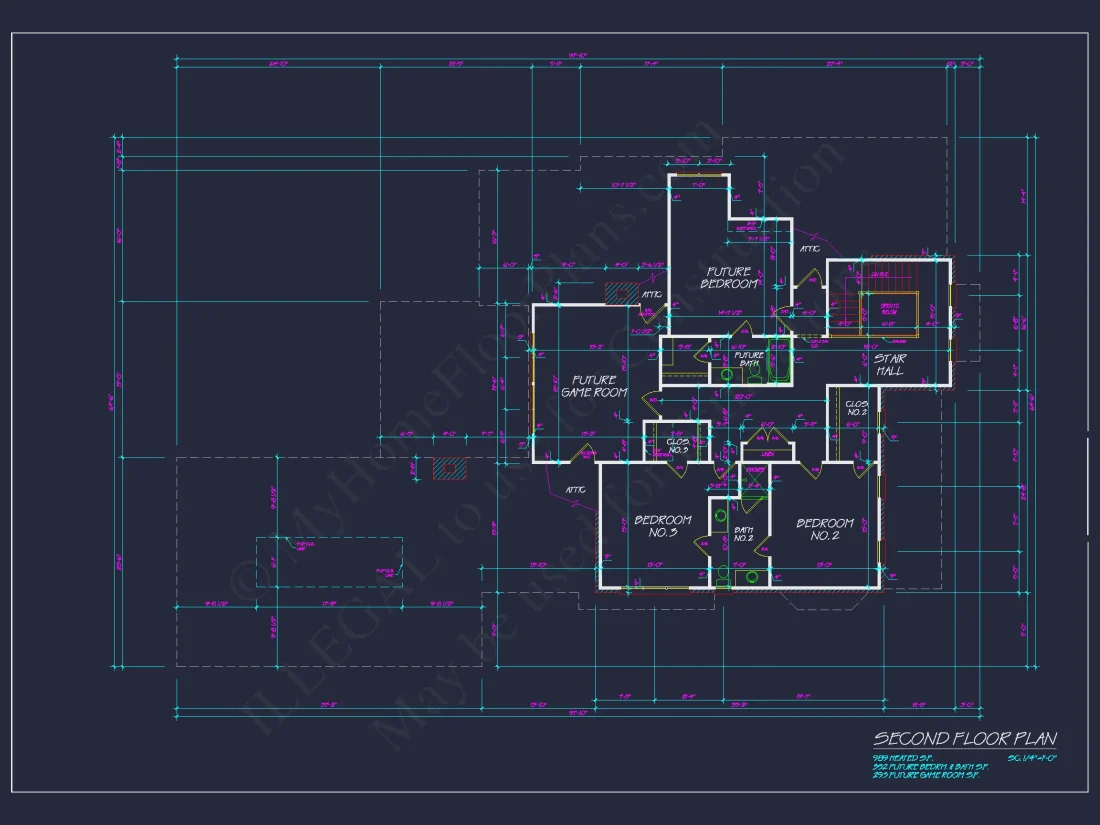Select the Linen closet label
The width and height of the screenshot is (1100, 825).
[x=767, y=453]
